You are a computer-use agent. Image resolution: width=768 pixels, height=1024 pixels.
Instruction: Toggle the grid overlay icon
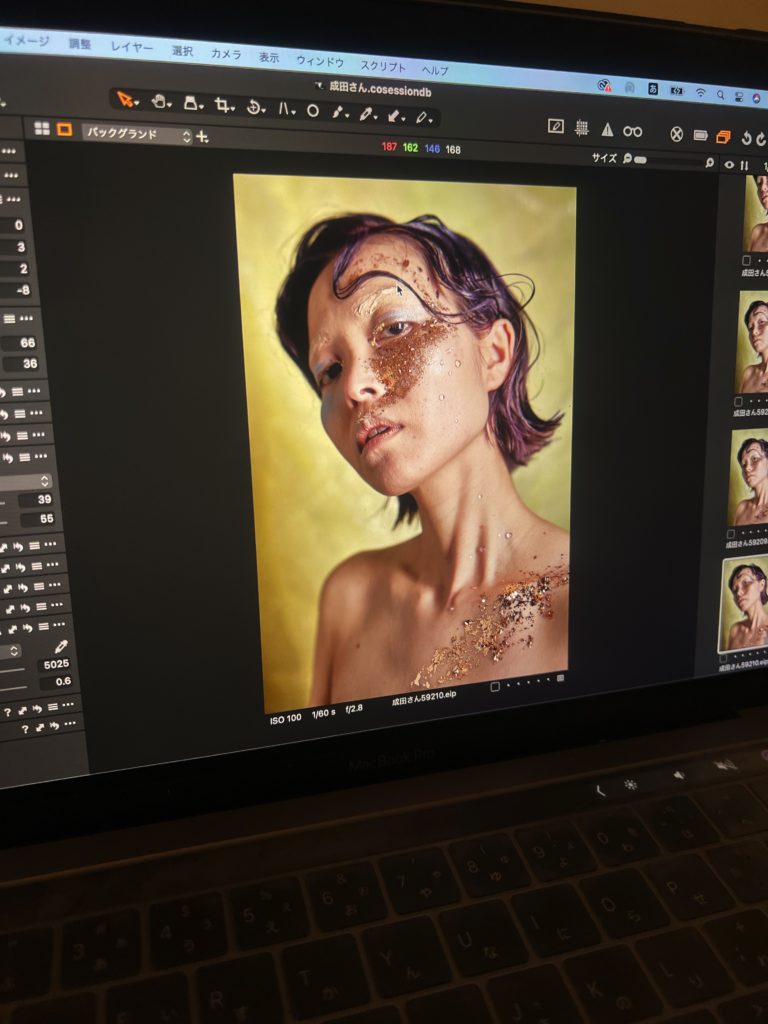(x=581, y=128)
